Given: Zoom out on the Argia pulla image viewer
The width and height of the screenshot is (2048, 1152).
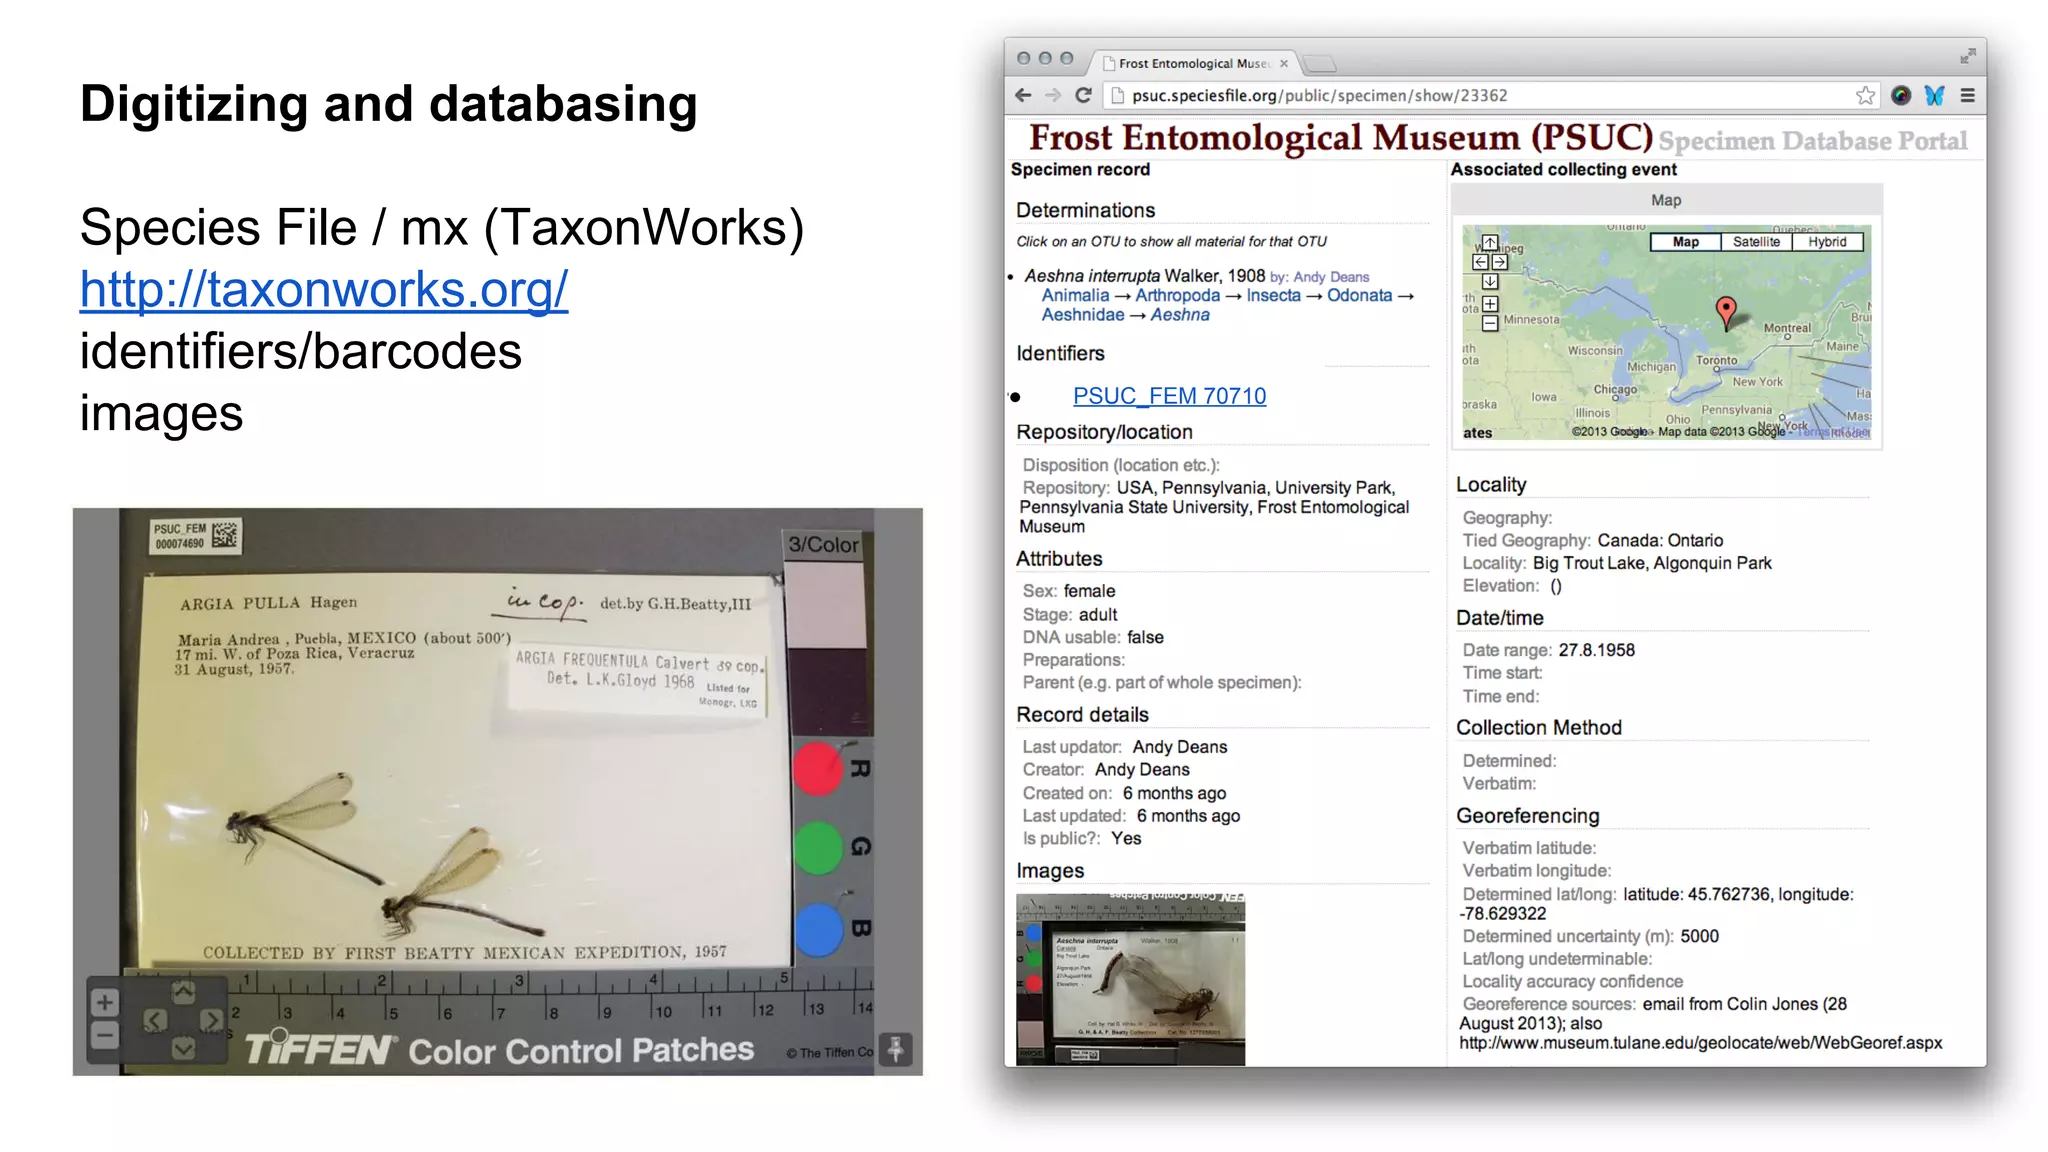Looking at the screenshot, I should click(104, 1035).
